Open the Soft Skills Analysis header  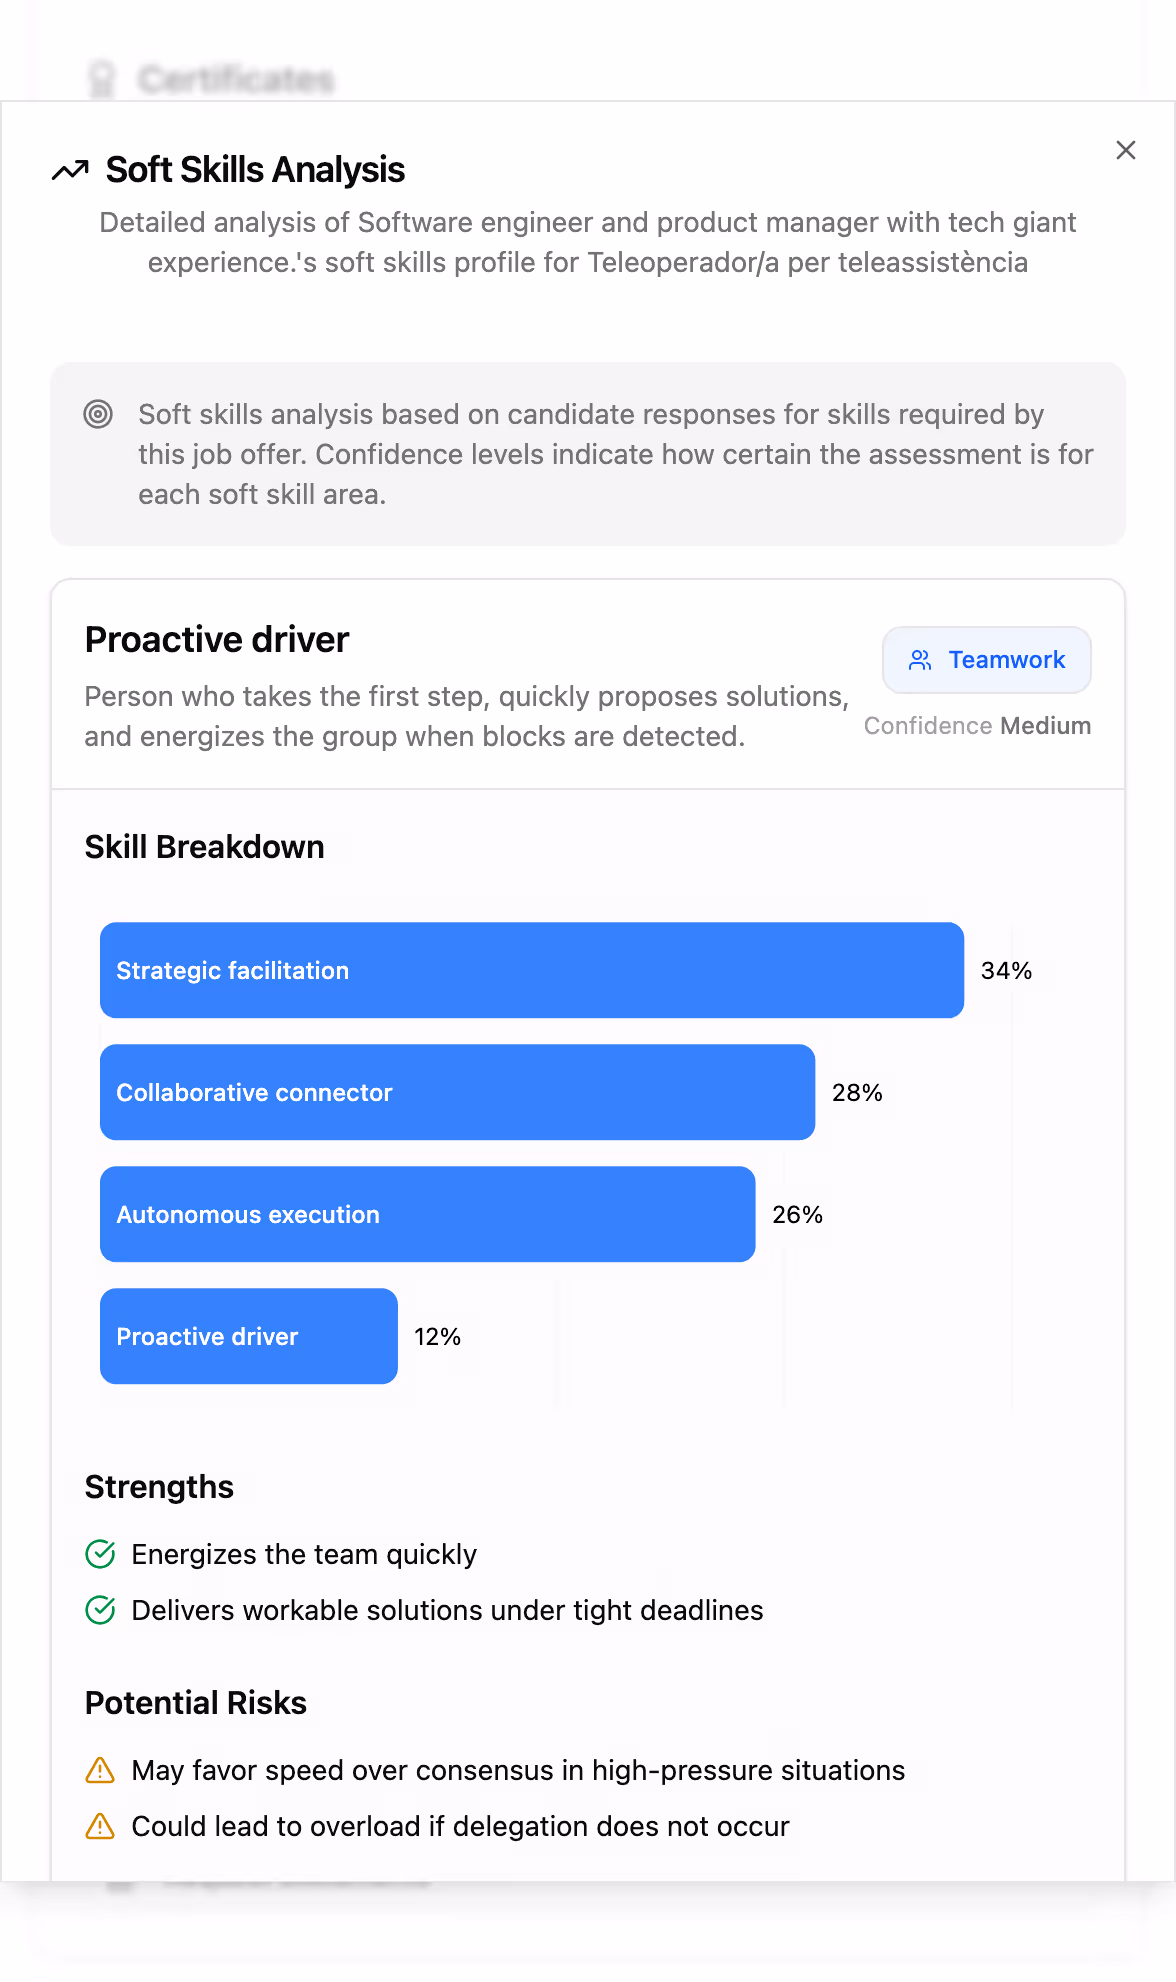[254, 169]
